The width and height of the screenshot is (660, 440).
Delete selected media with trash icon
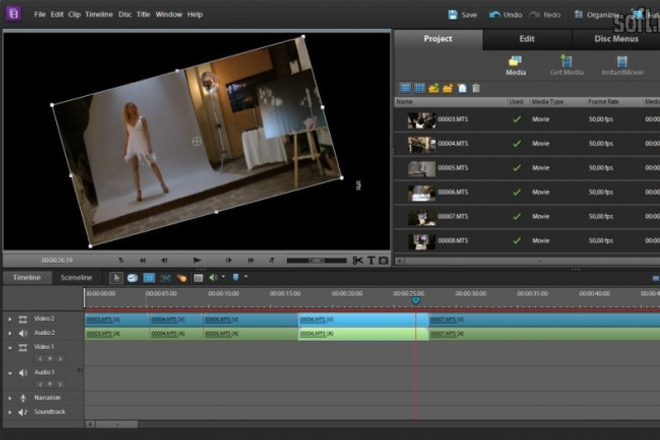point(476,88)
